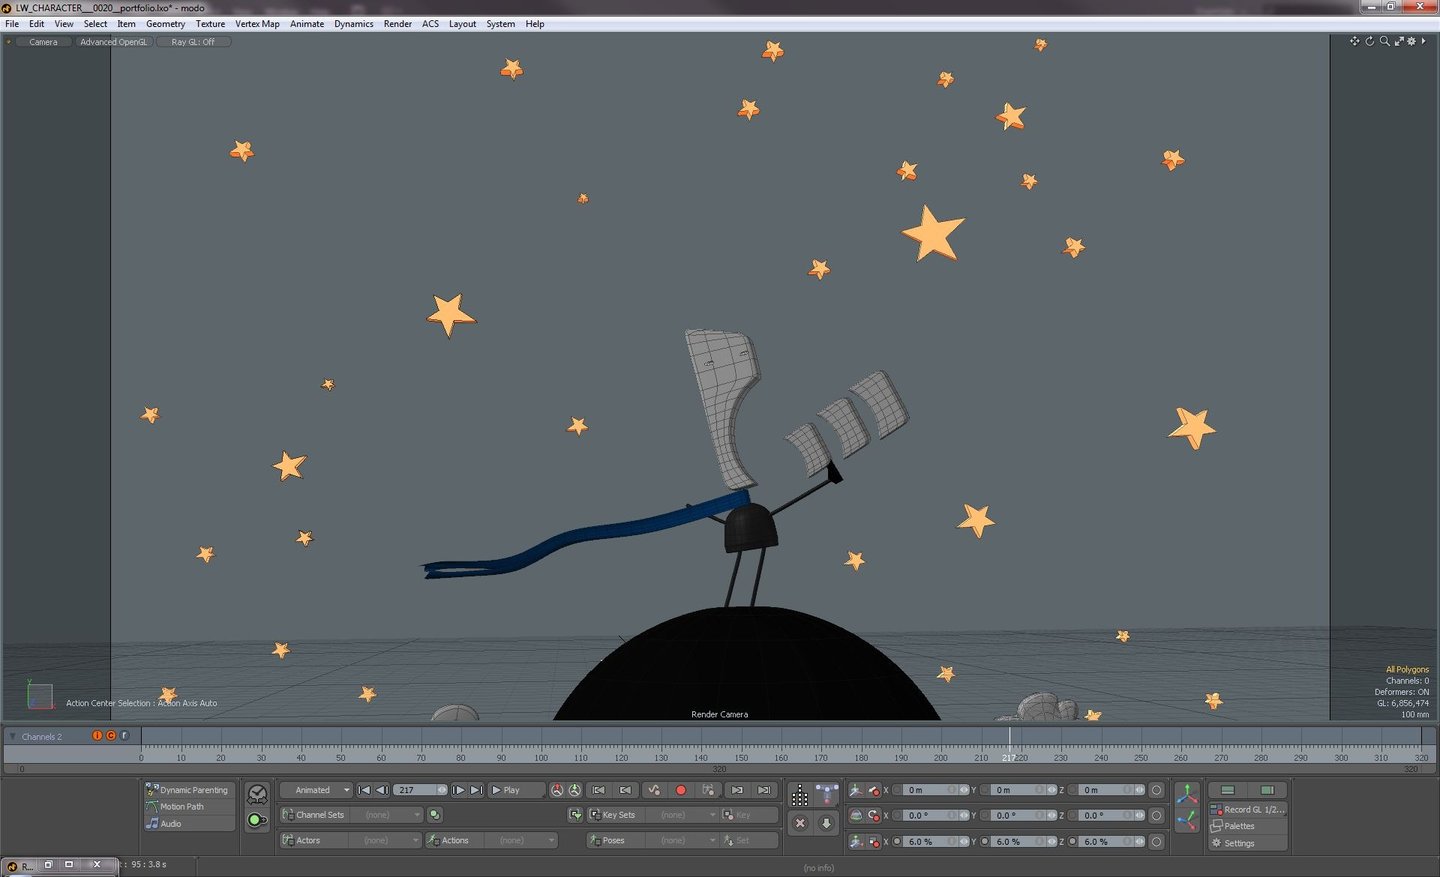
Task: Open viewport gear settings icon
Action: coord(1411,41)
